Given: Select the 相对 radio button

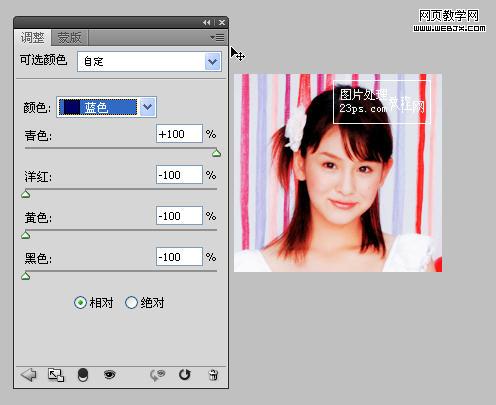Looking at the screenshot, I should point(80,303).
